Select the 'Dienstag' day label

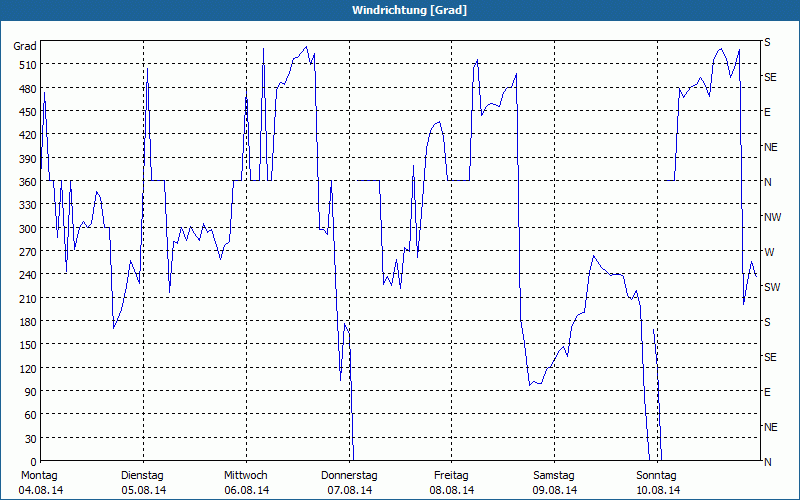tap(142, 475)
